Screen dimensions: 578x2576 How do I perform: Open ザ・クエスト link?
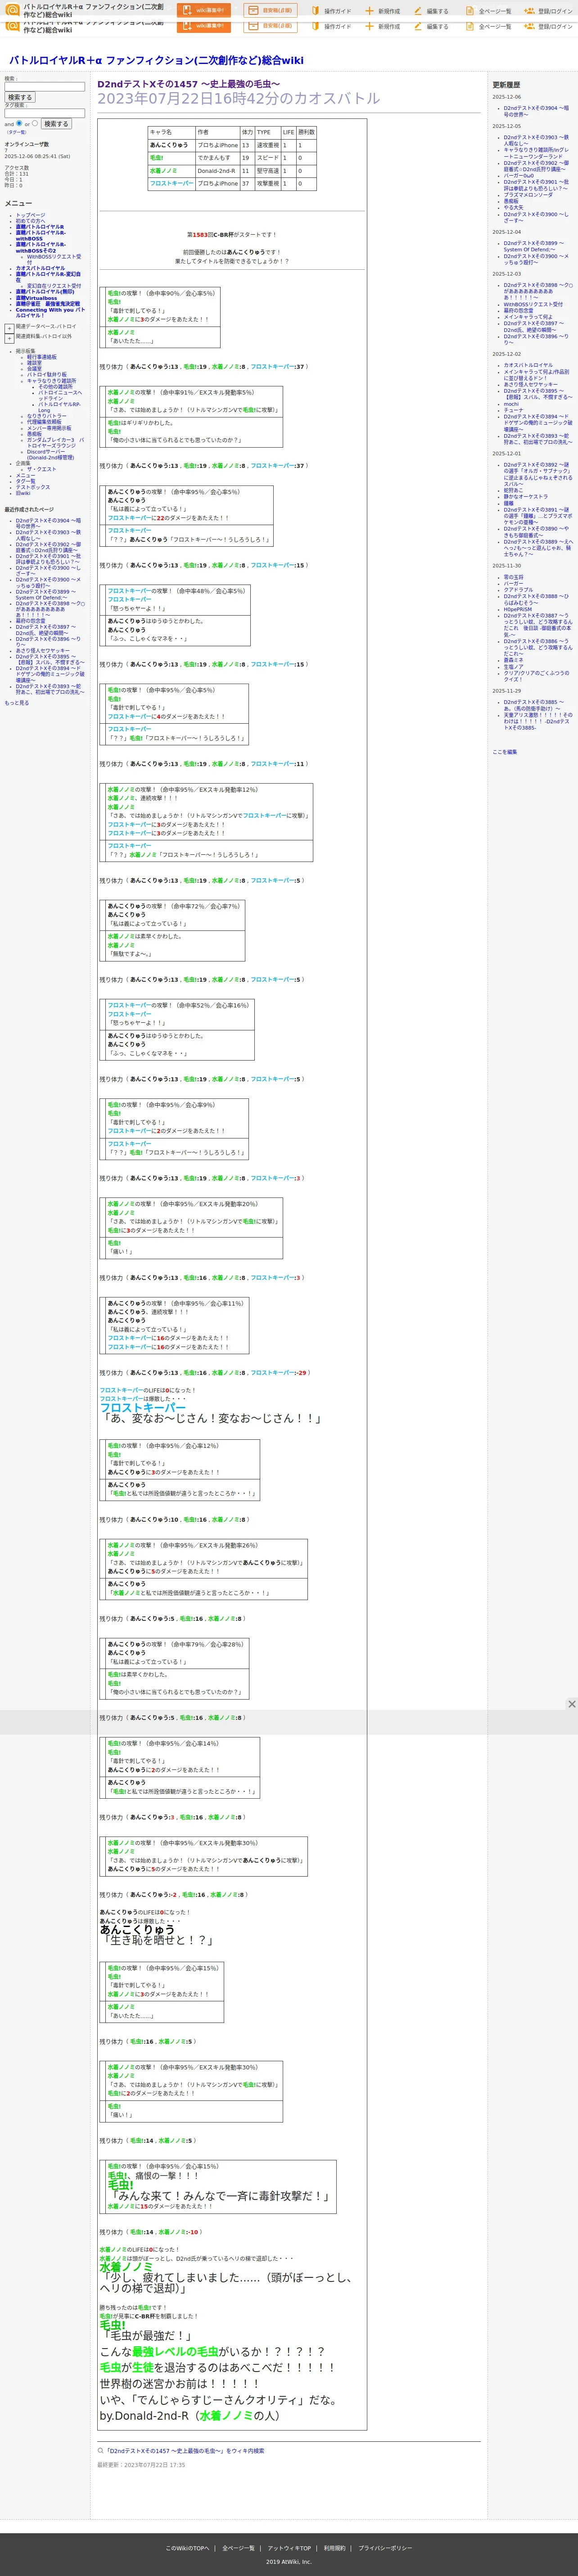(41, 469)
